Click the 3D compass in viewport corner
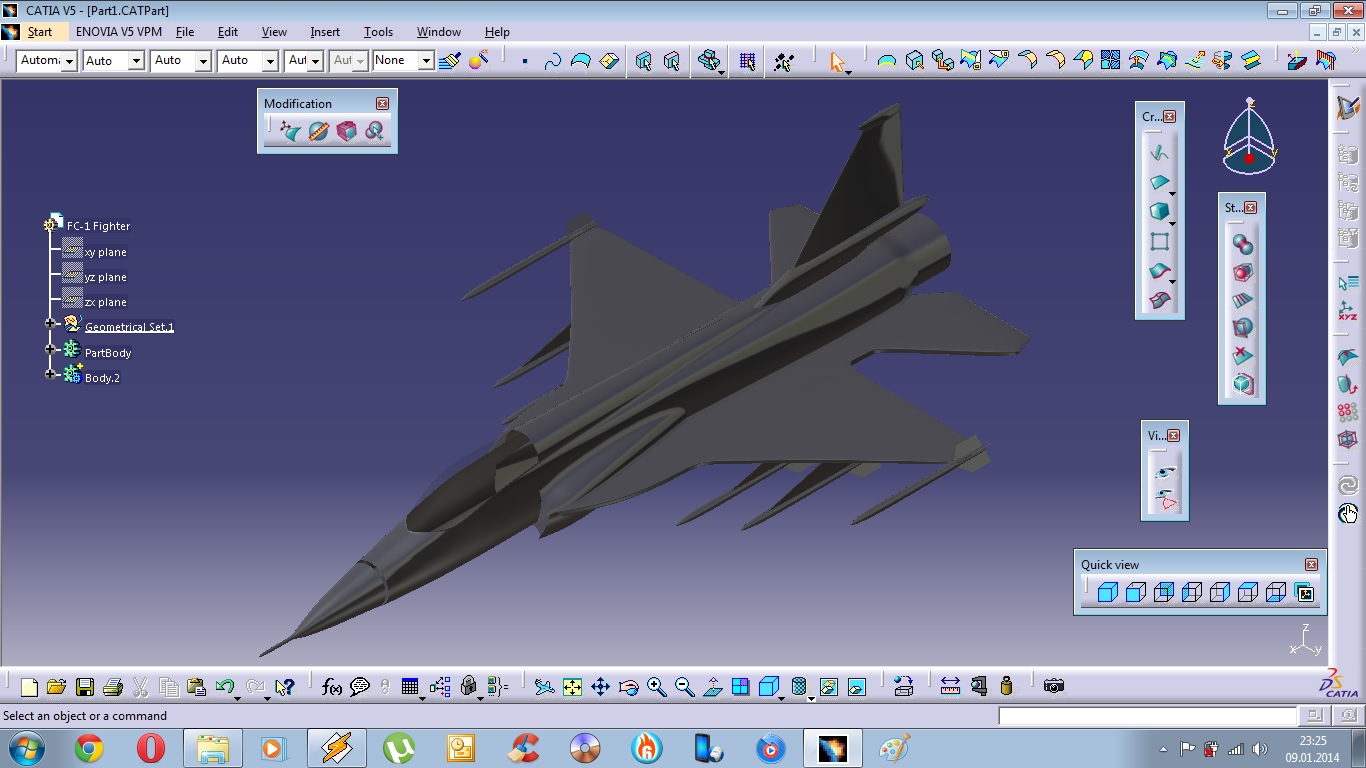The image size is (1366, 768). click(1249, 137)
